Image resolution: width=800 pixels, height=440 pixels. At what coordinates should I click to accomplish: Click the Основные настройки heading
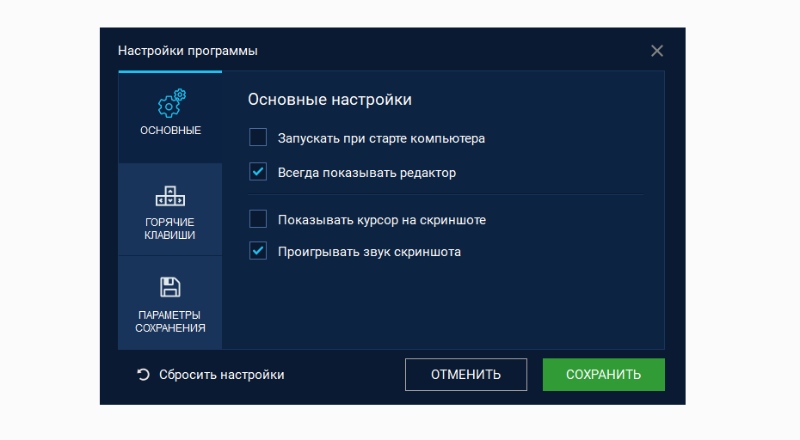(330, 100)
